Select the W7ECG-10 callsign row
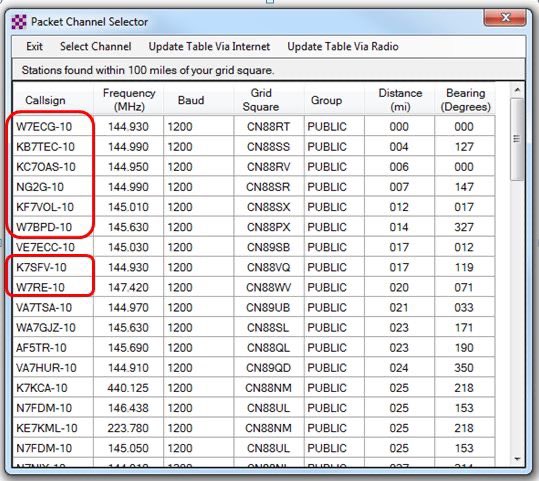The height and width of the screenshot is (481, 539). (x=254, y=127)
